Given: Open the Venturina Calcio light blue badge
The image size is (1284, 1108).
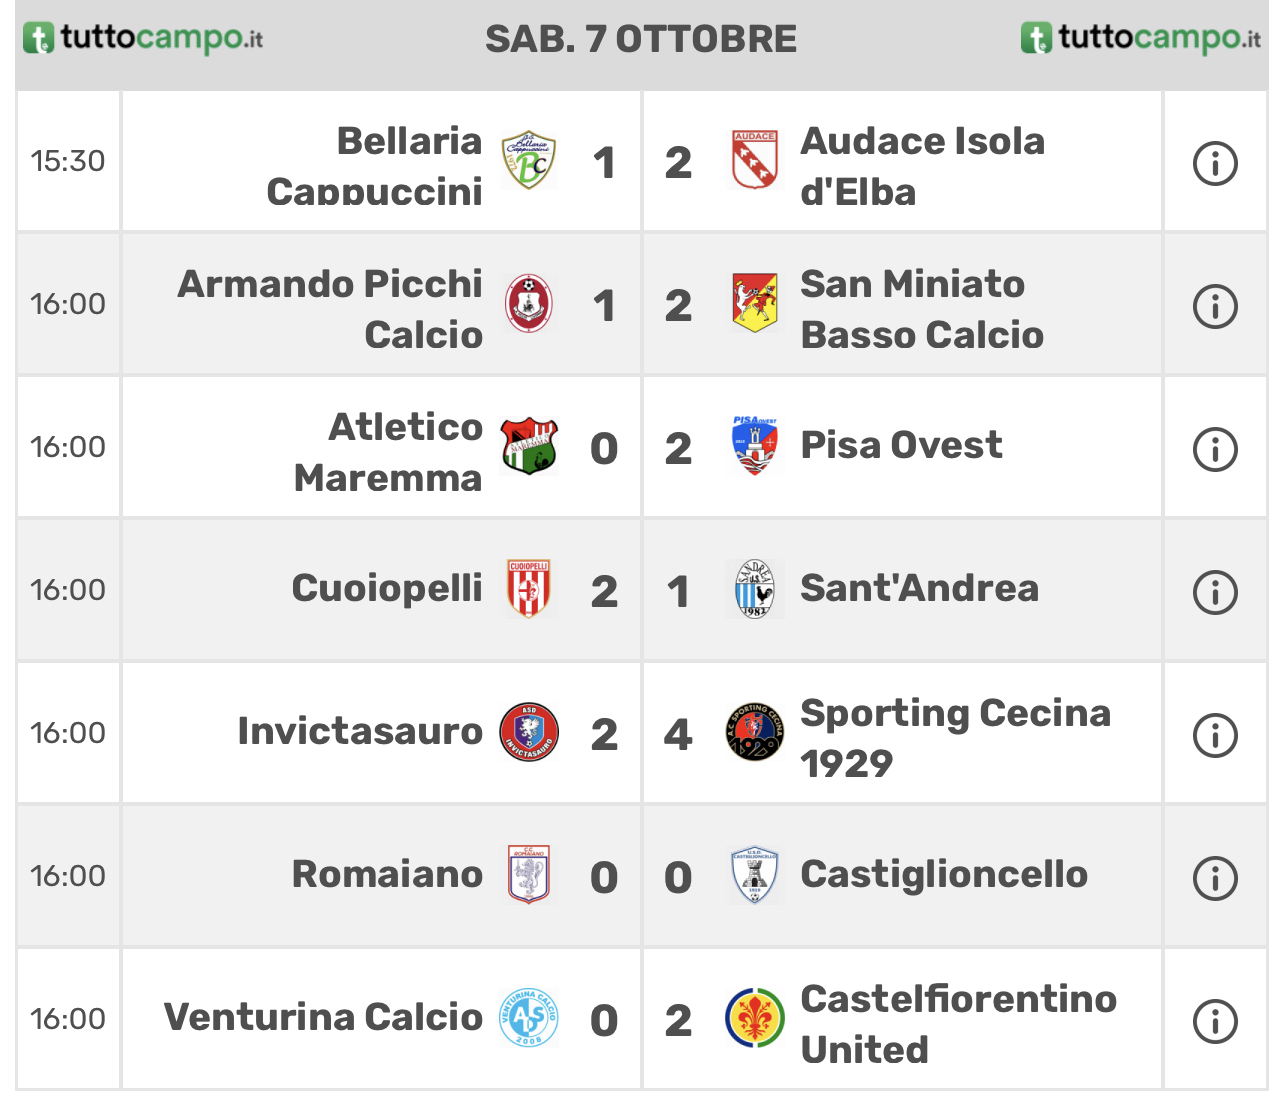Looking at the screenshot, I should point(528,1018).
